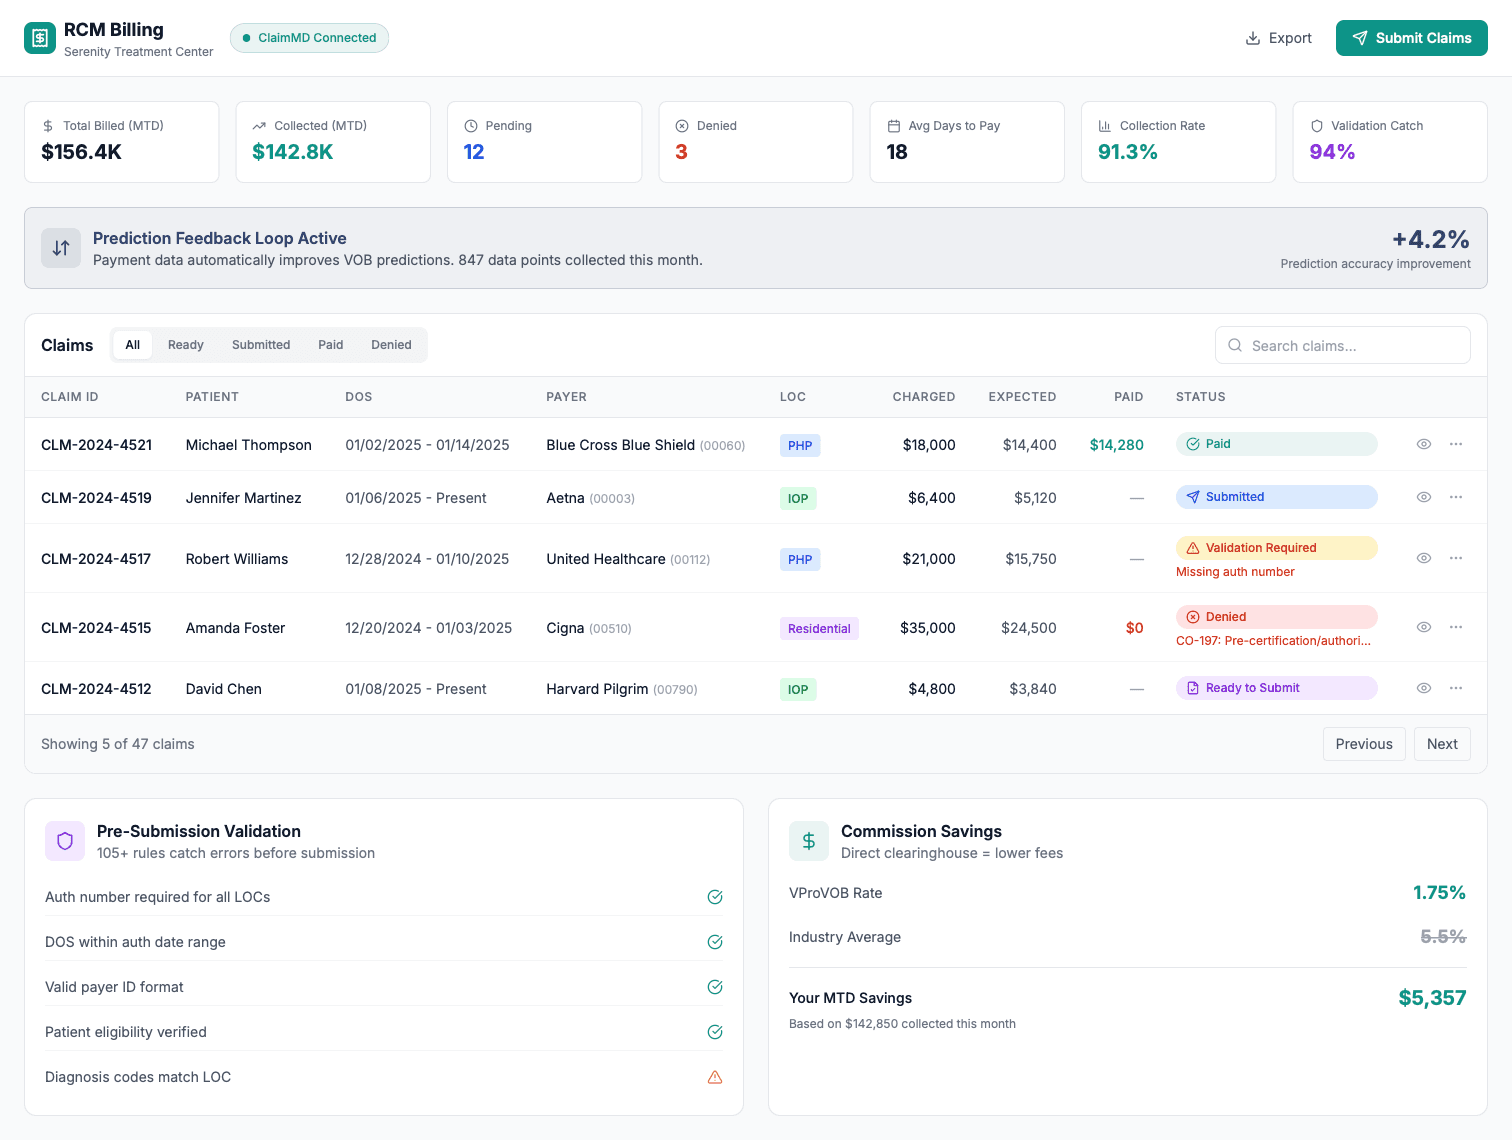Select the Ready filter tab
Screen dimensions: 1512x1140
pyautogui.click(x=185, y=344)
